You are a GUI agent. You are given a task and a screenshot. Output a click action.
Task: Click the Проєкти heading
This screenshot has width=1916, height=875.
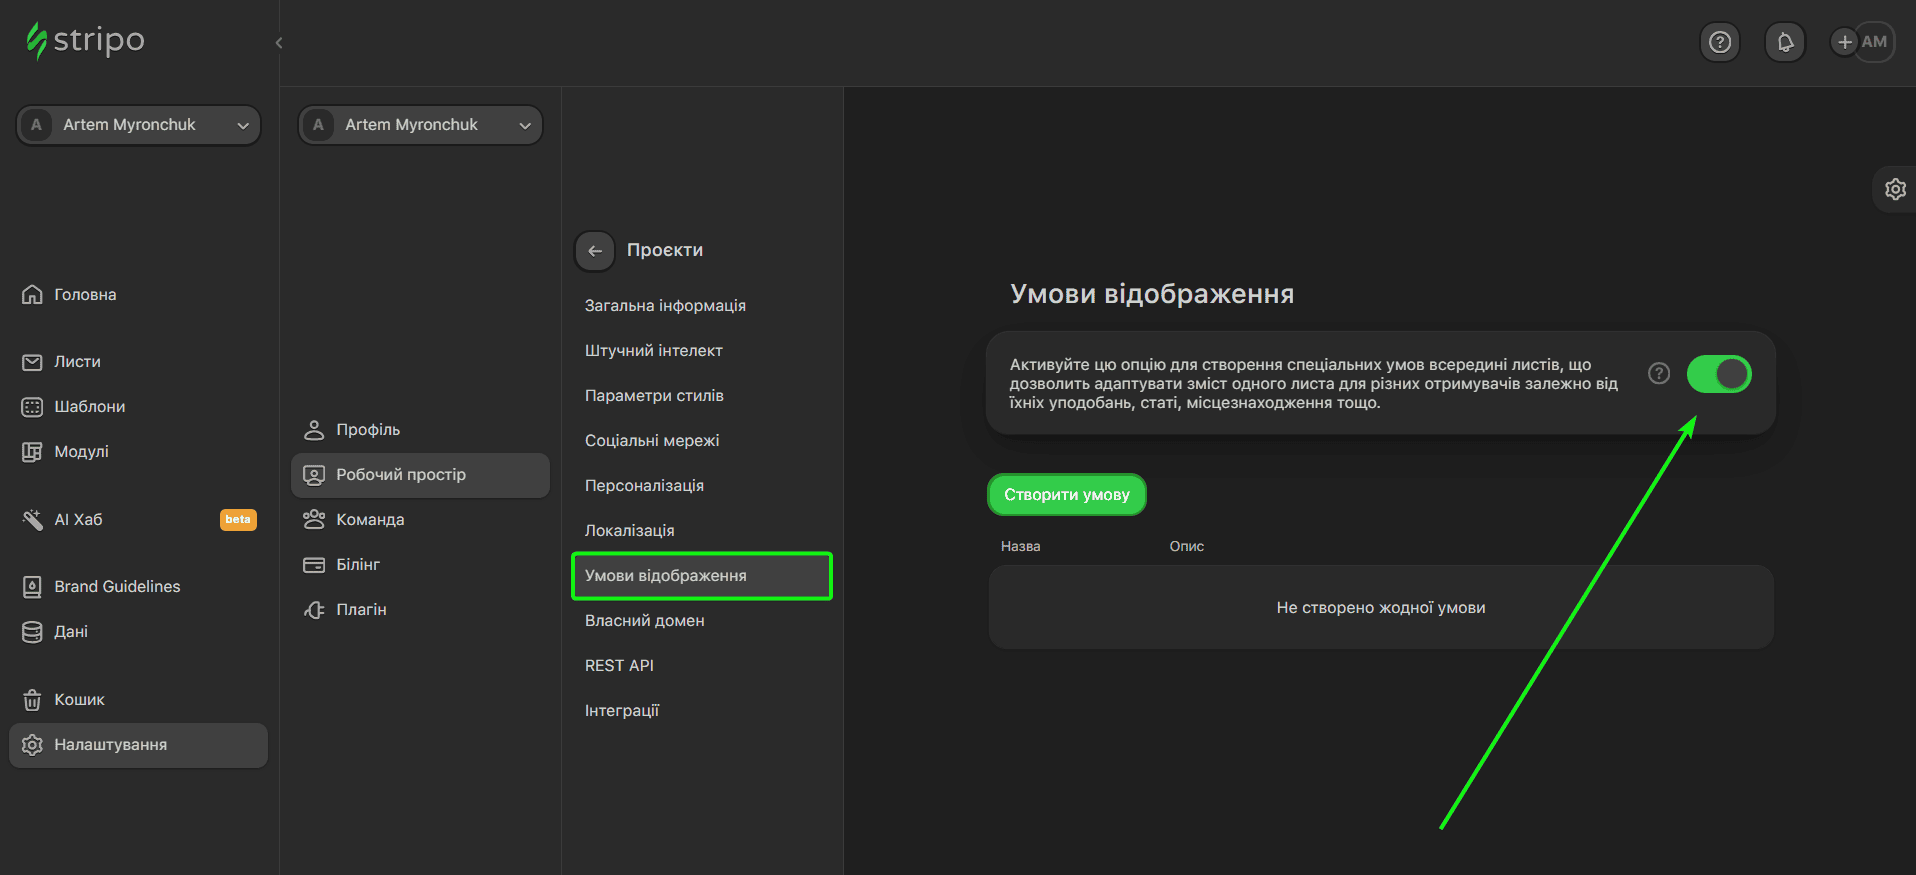(665, 250)
